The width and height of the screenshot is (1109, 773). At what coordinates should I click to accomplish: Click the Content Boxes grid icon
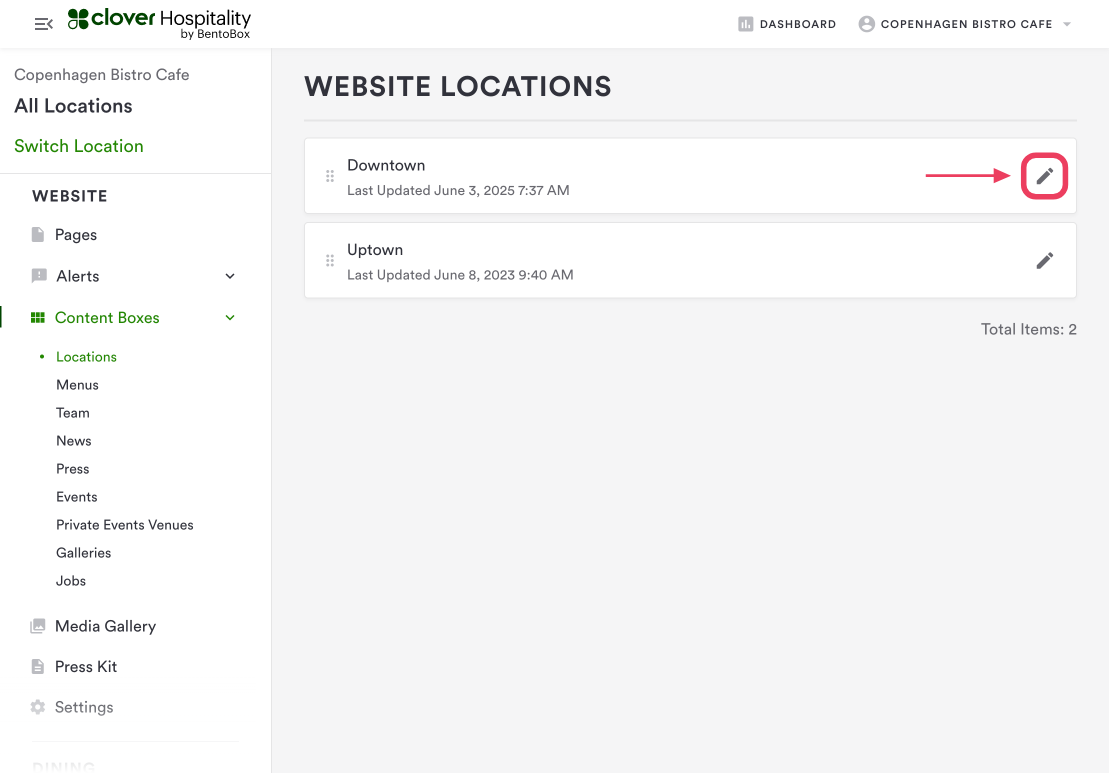coord(37,318)
